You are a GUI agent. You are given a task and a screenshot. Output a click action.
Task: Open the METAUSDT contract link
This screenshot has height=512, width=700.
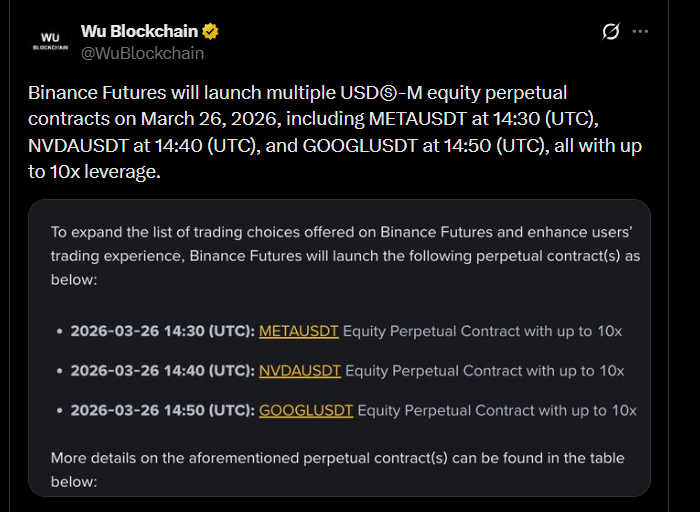(299, 330)
